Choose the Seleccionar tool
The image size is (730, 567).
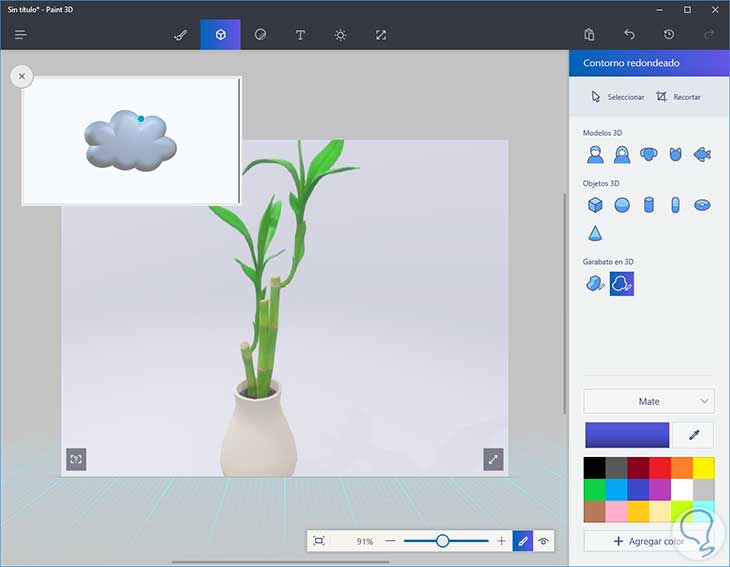(x=618, y=97)
